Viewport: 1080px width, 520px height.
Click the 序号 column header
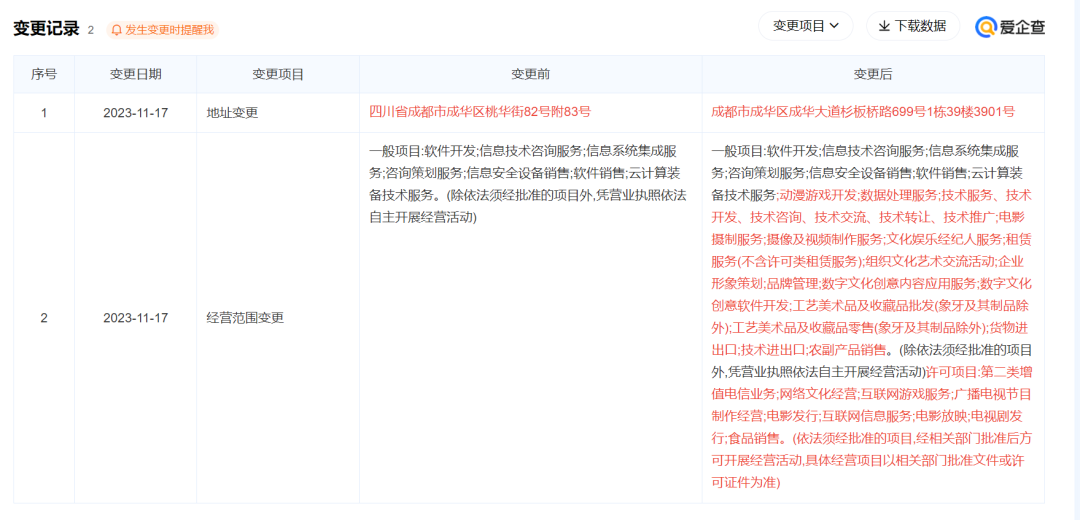[x=44, y=74]
